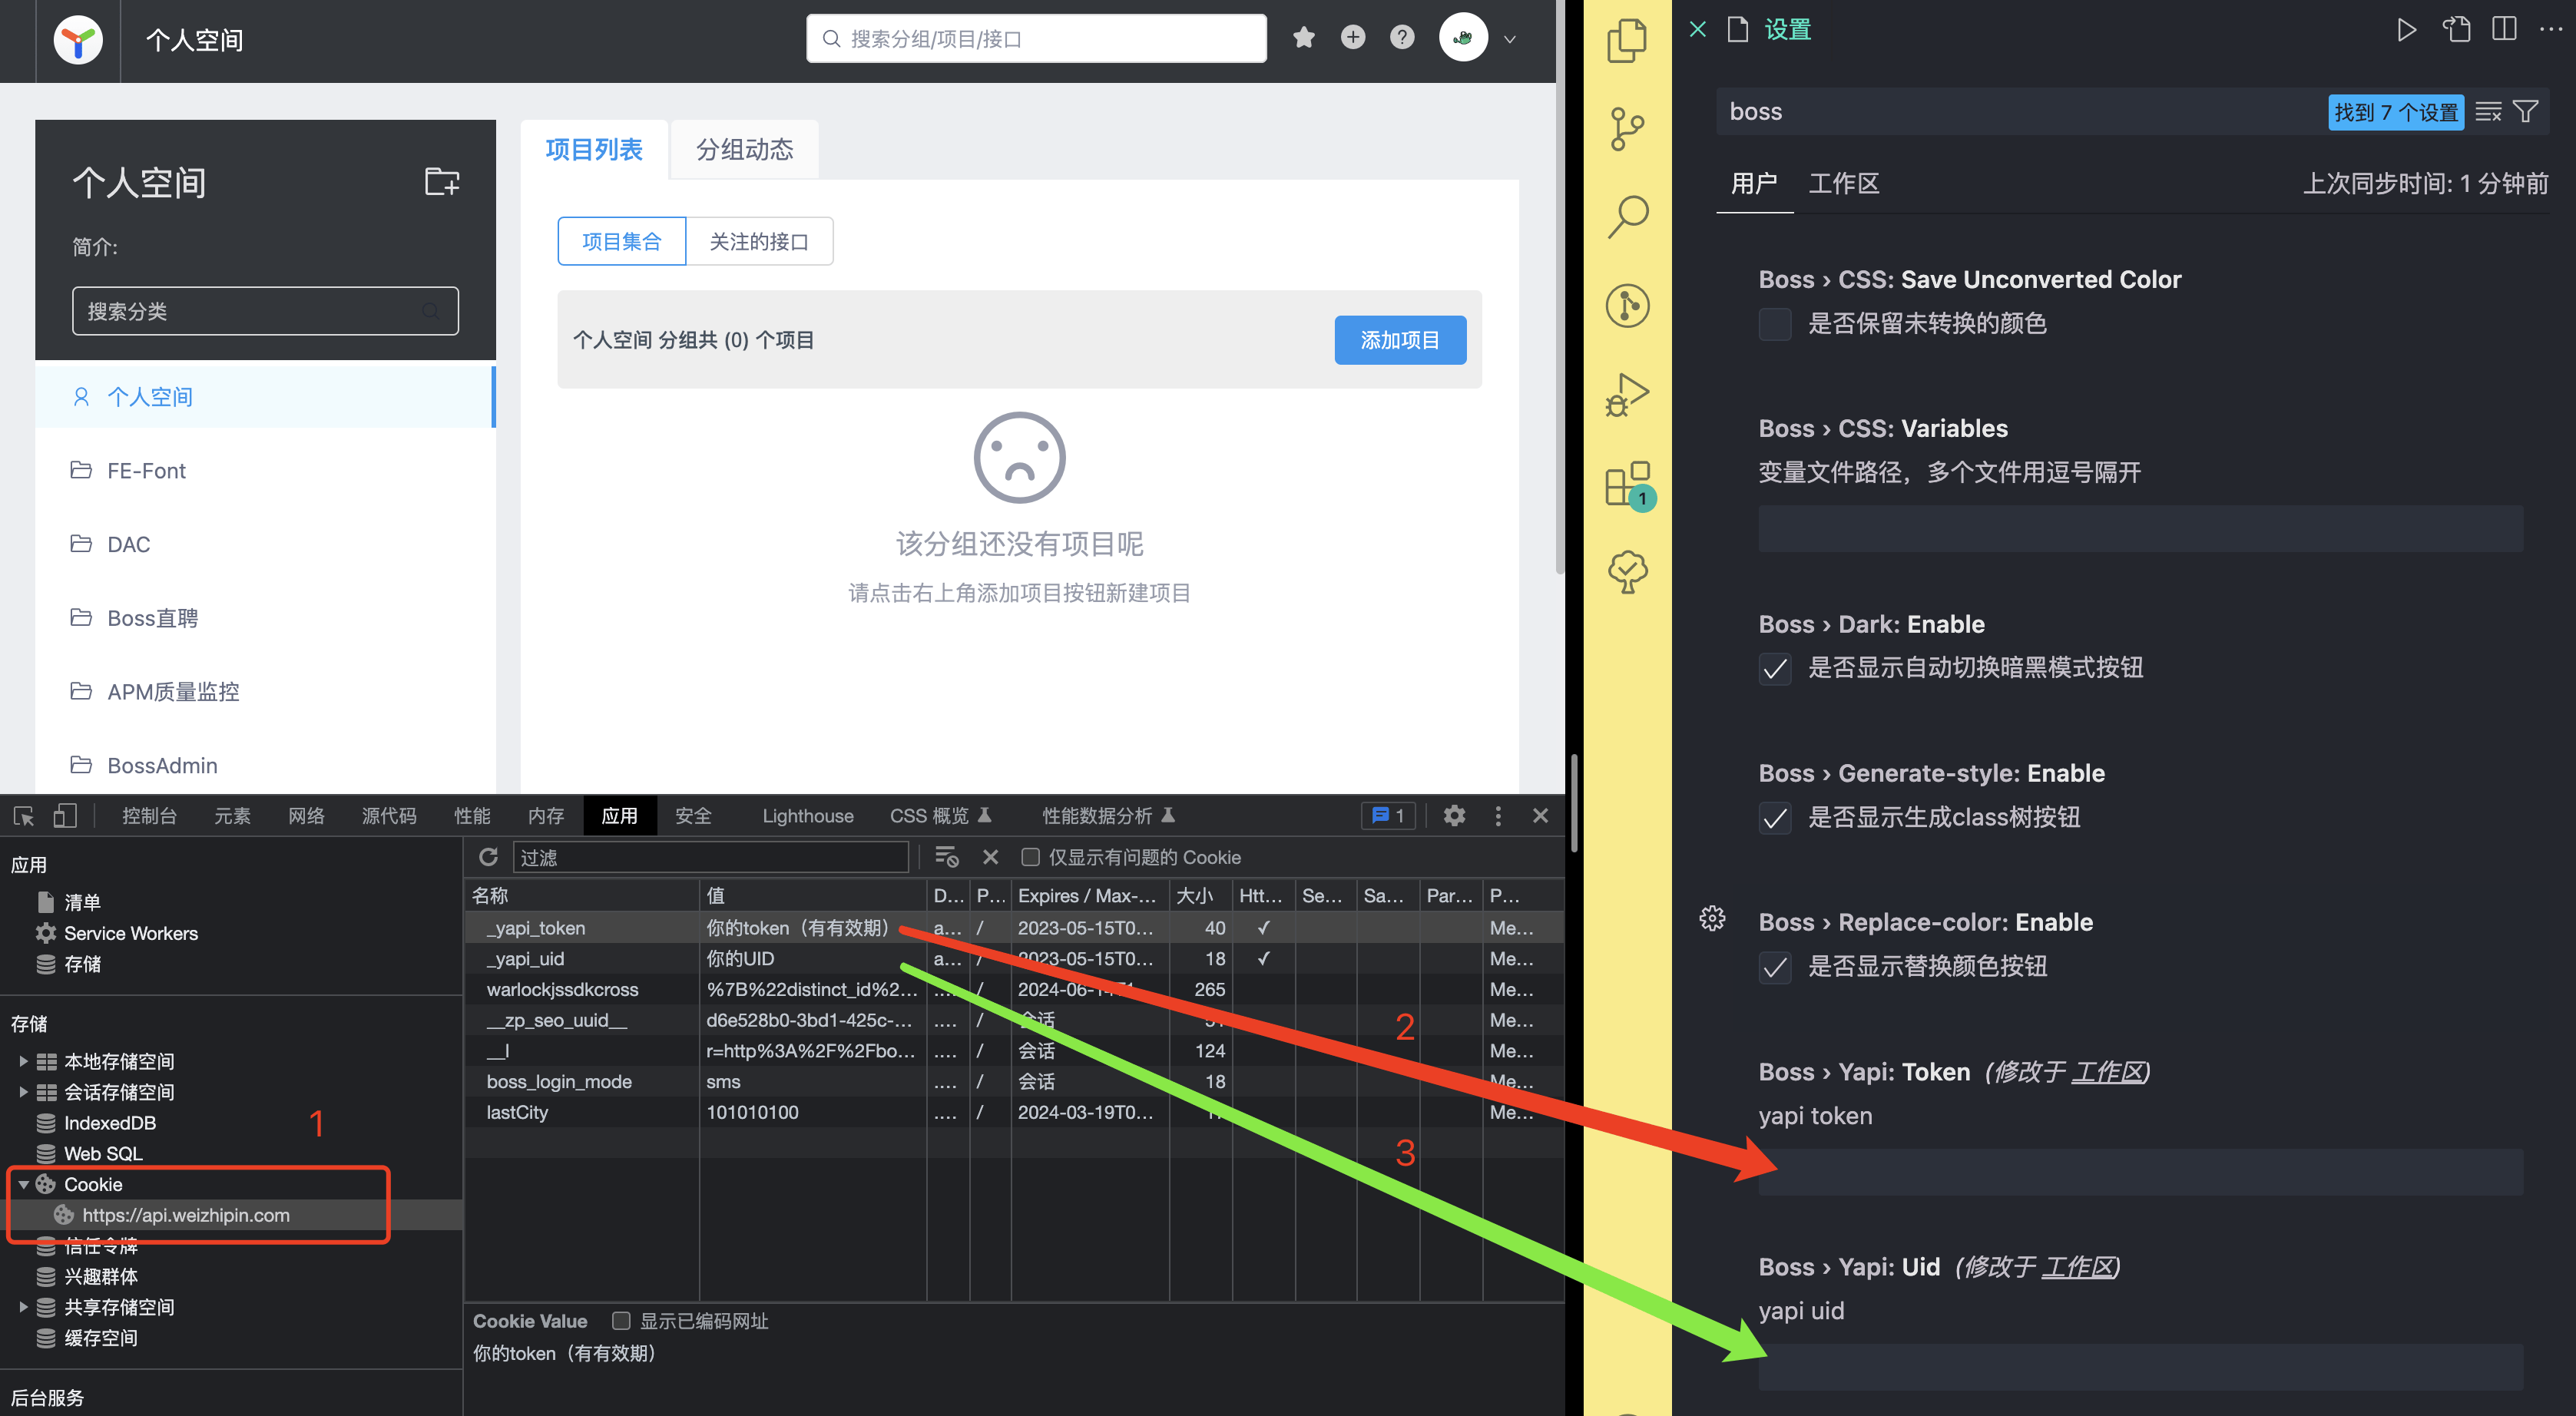Click the 添加项目 button
Image resolution: width=2576 pixels, height=1416 pixels.
[x=1399, y=340]
